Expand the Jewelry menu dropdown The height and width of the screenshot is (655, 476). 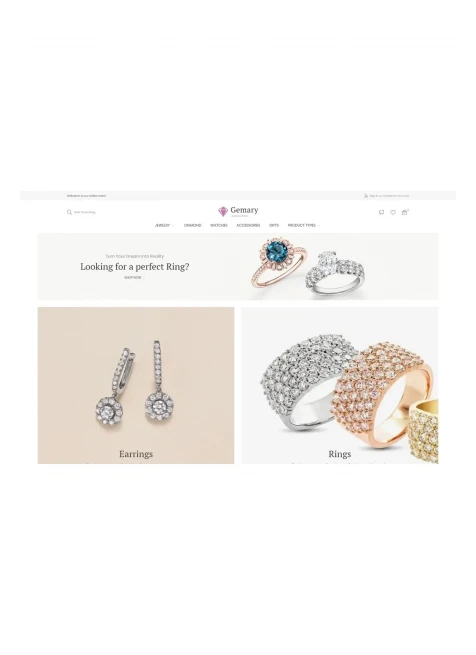pyautogui.click(x=164, y=225)
